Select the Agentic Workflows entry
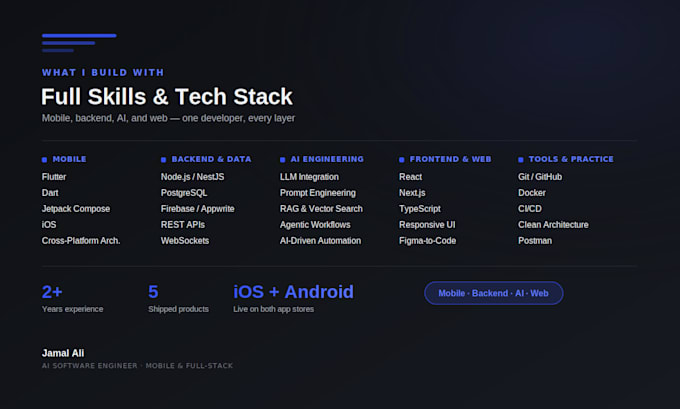The width and height of the screenshot is (680, 409). click(x=315, y=225)
